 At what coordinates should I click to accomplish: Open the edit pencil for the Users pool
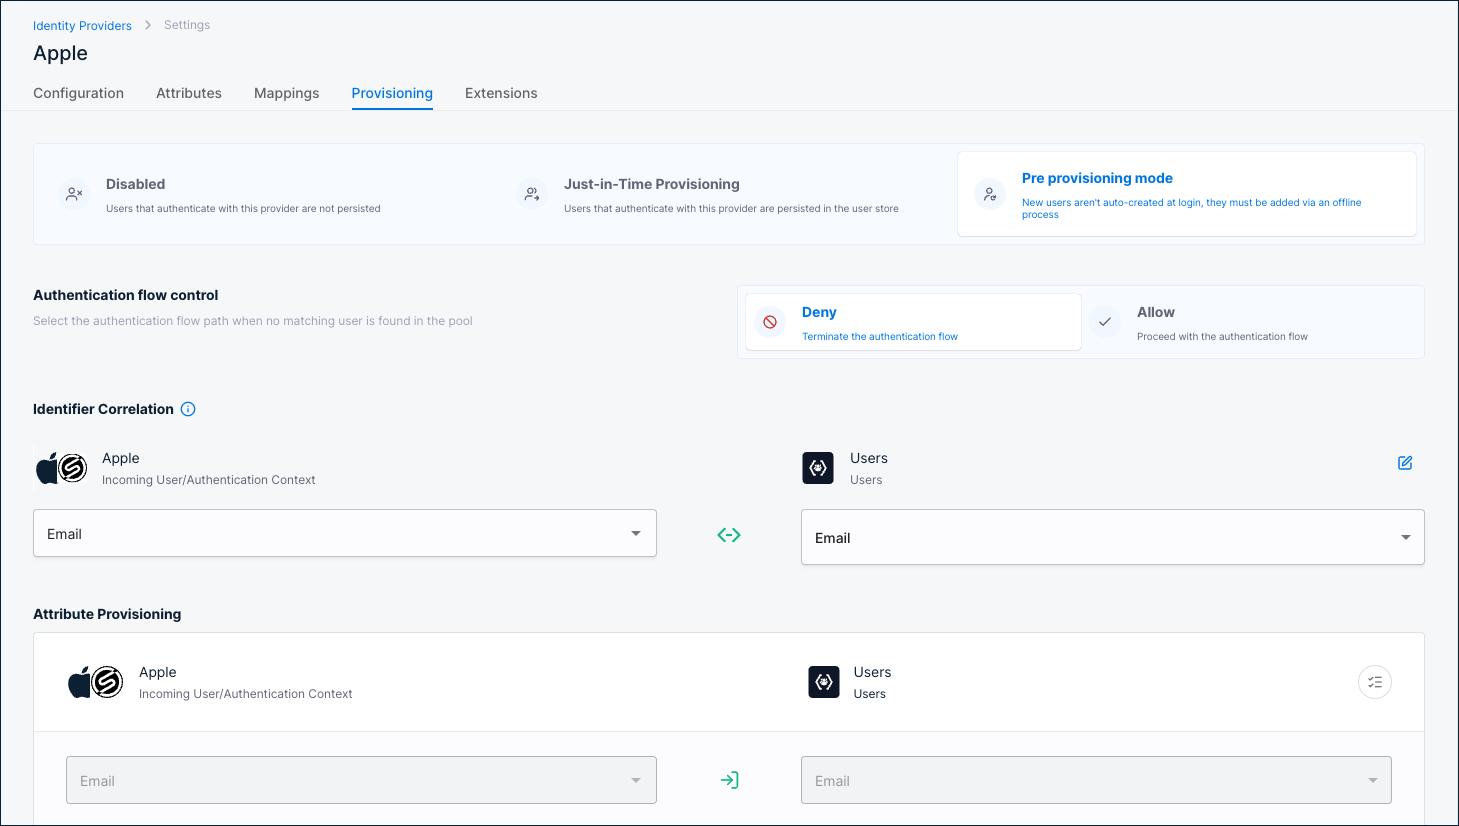(1405, 463)
